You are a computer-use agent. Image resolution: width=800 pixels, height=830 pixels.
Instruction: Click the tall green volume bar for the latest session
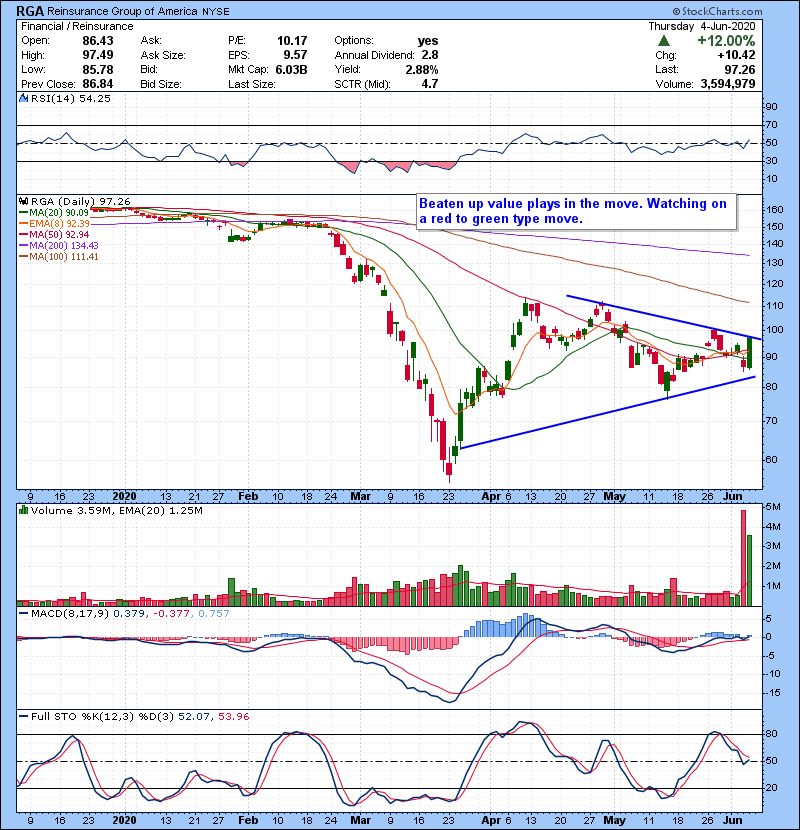[x=749, y=570]
